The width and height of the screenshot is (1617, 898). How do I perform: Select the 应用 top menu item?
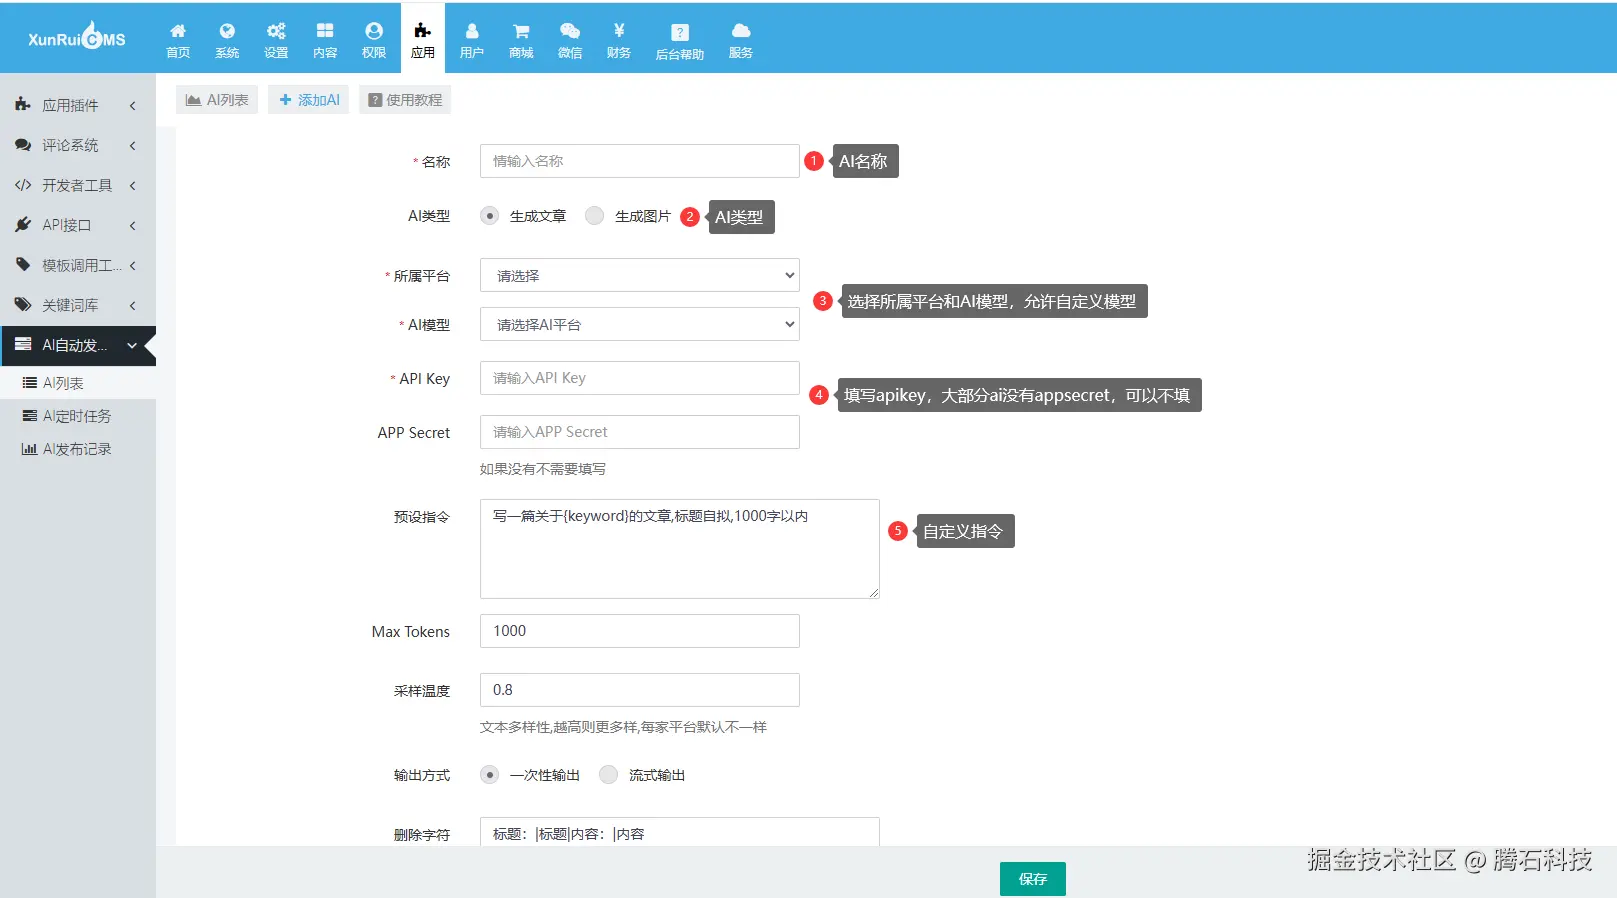(x=423, y=38)
